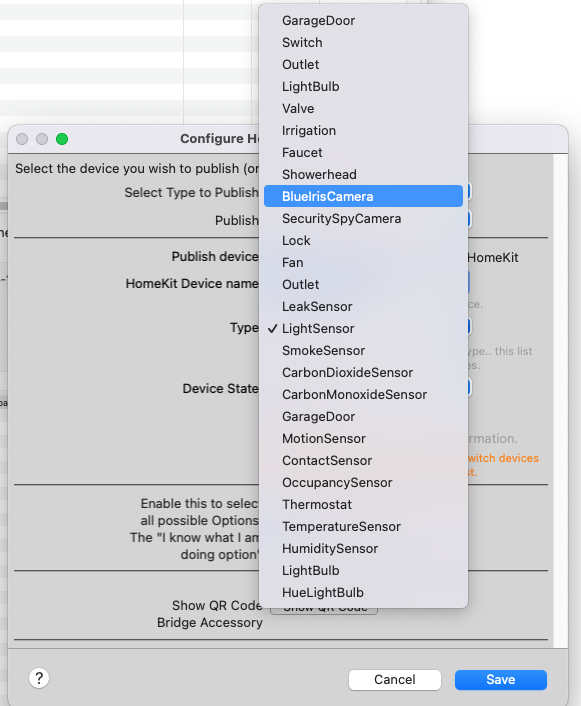This screenshot has width=581, height=706.
Task: Click the green zoom window button
Action: 62,139
